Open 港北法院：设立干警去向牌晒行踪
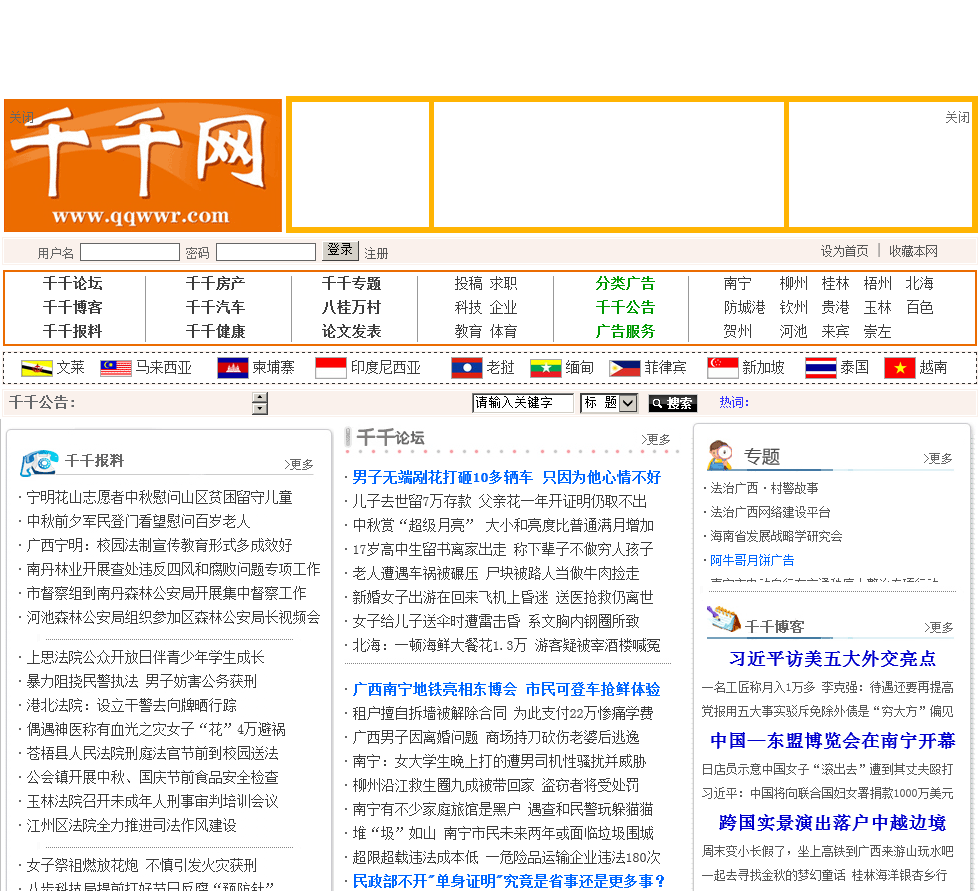980x891 pixels. pyautogui.click(x=131, y=705)
